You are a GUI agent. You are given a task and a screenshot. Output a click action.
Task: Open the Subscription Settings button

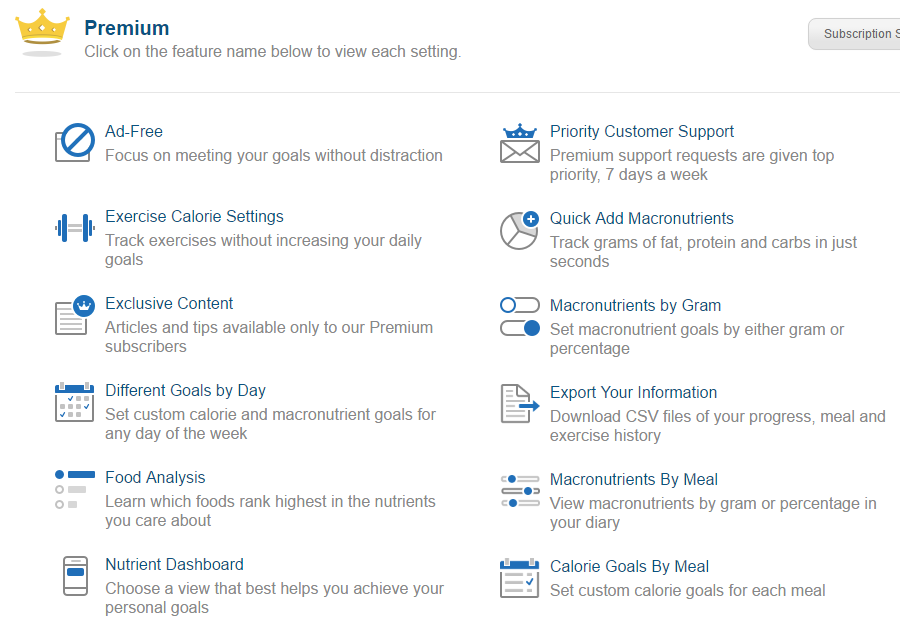[x=855, y=34]
